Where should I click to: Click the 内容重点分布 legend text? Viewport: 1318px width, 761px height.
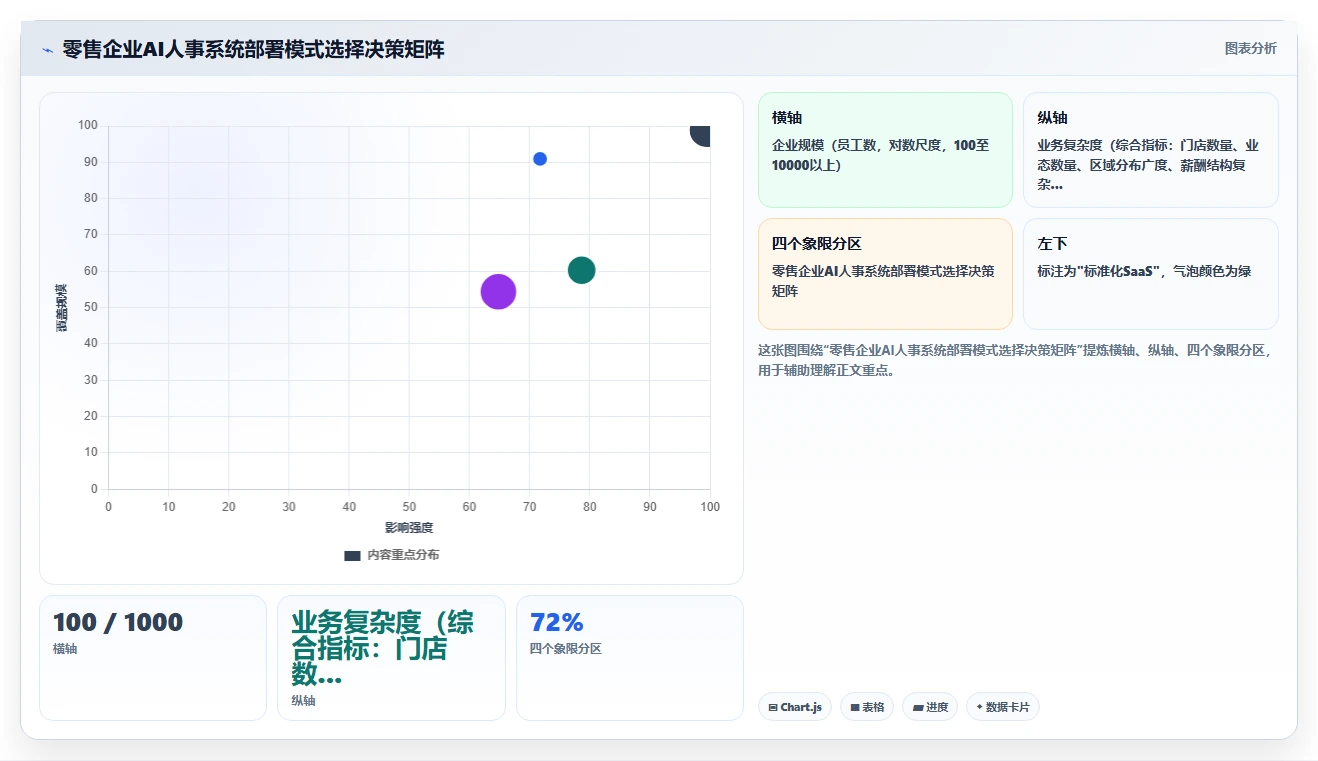[x=403, y=555]
